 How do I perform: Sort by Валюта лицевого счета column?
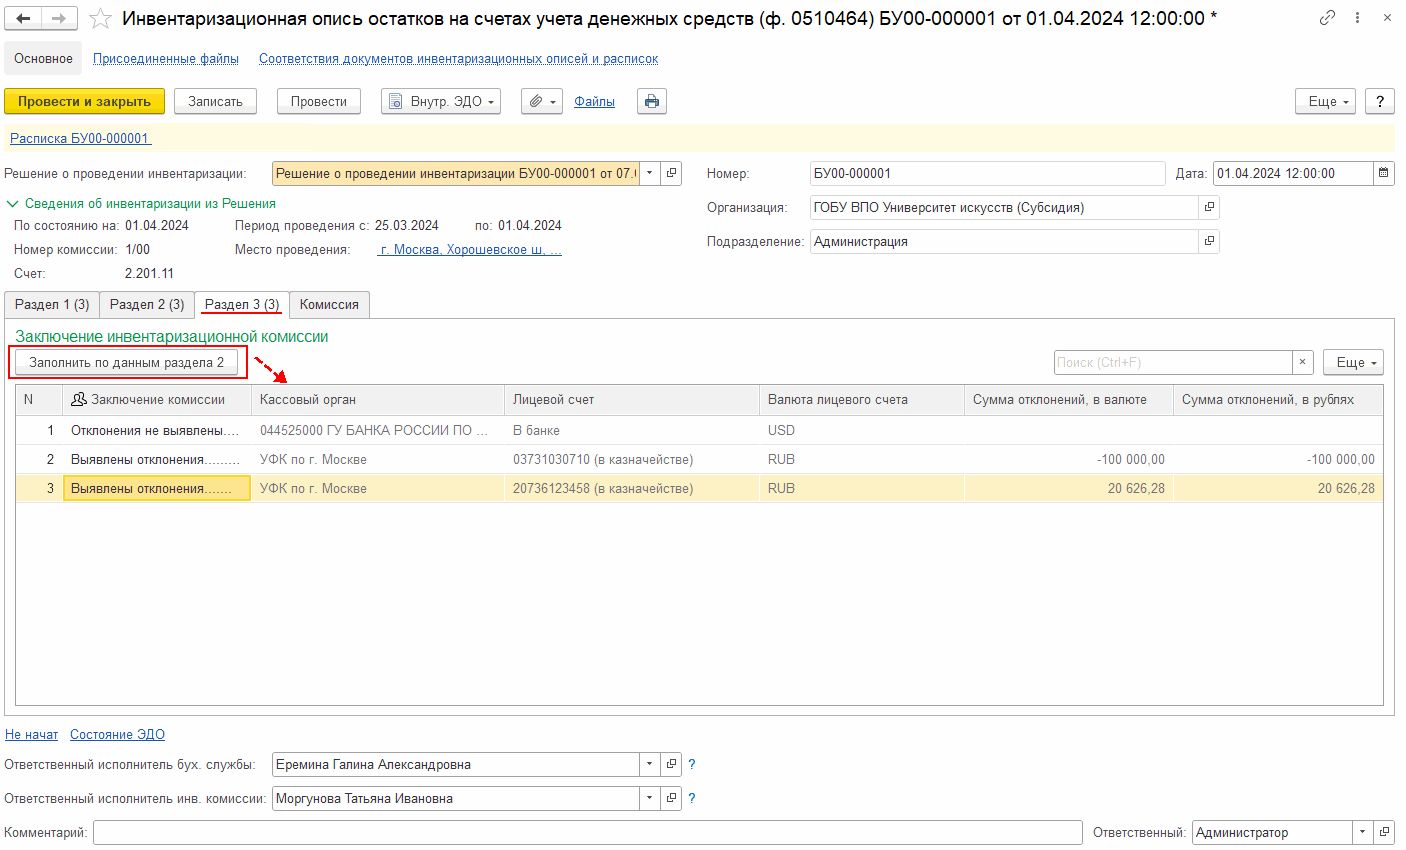[x=862, y=399]
